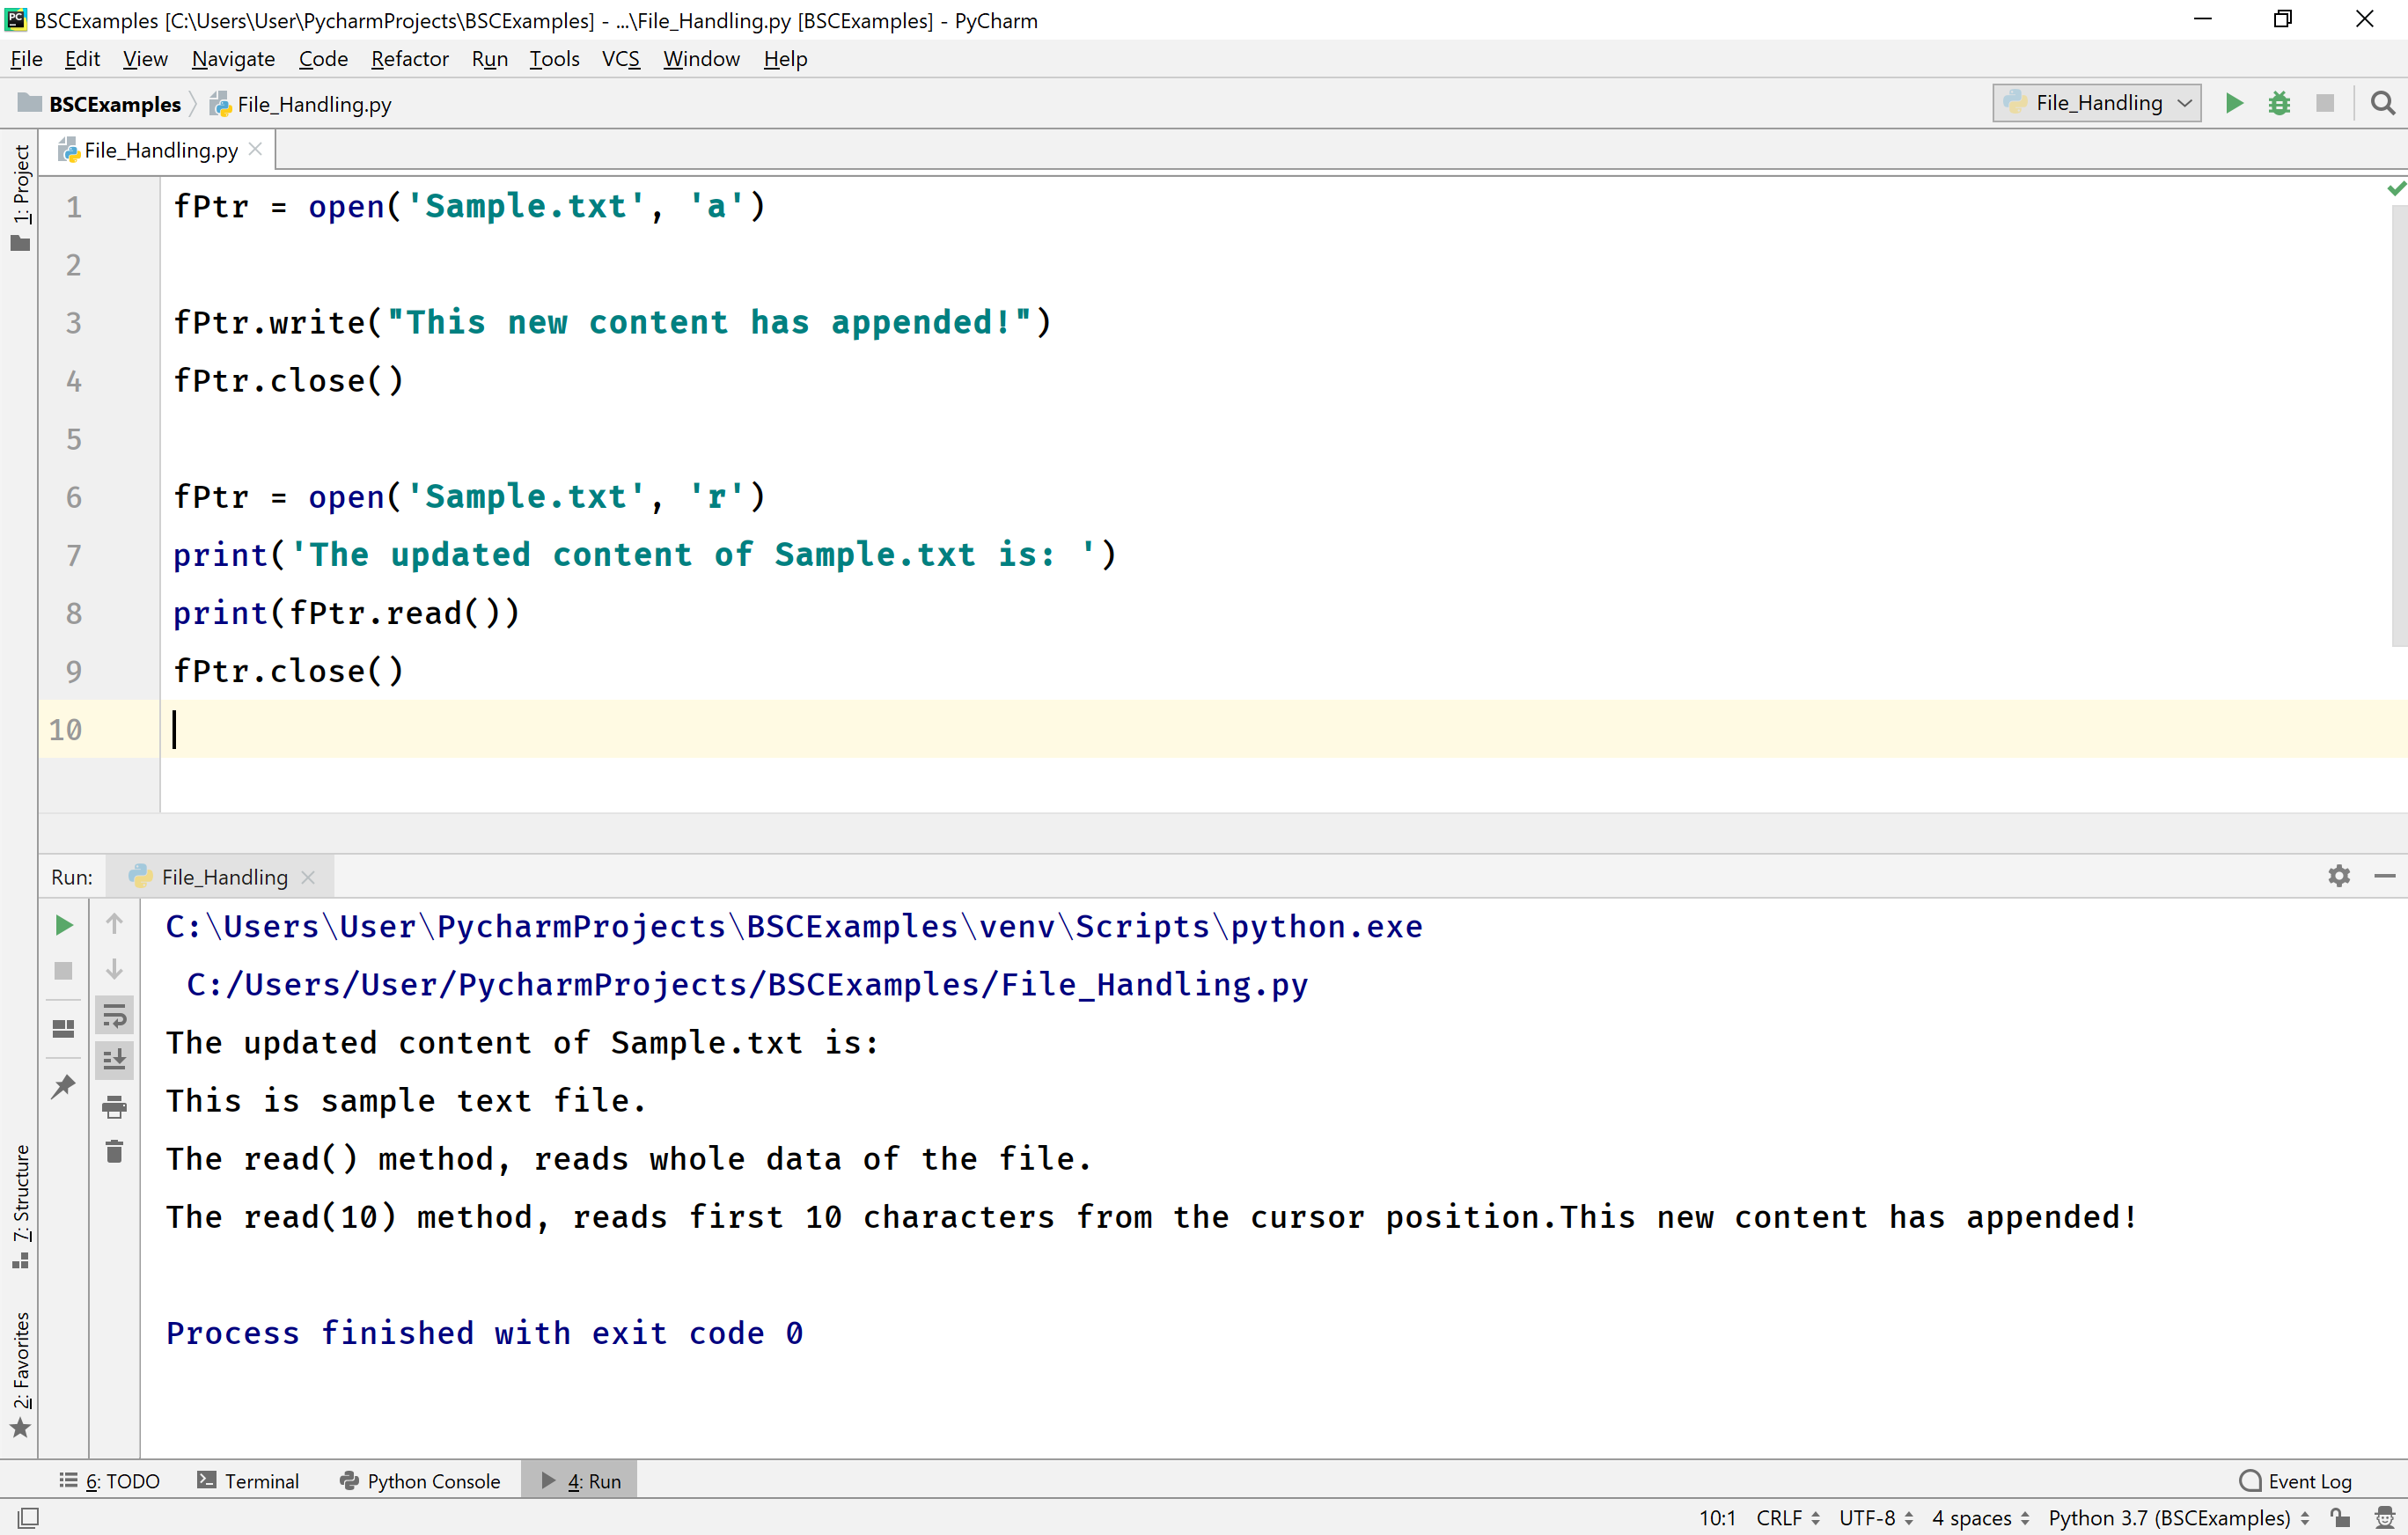Stop the process using the red square
The height and width of the screenshot is (1535, 2408).
2326,103
